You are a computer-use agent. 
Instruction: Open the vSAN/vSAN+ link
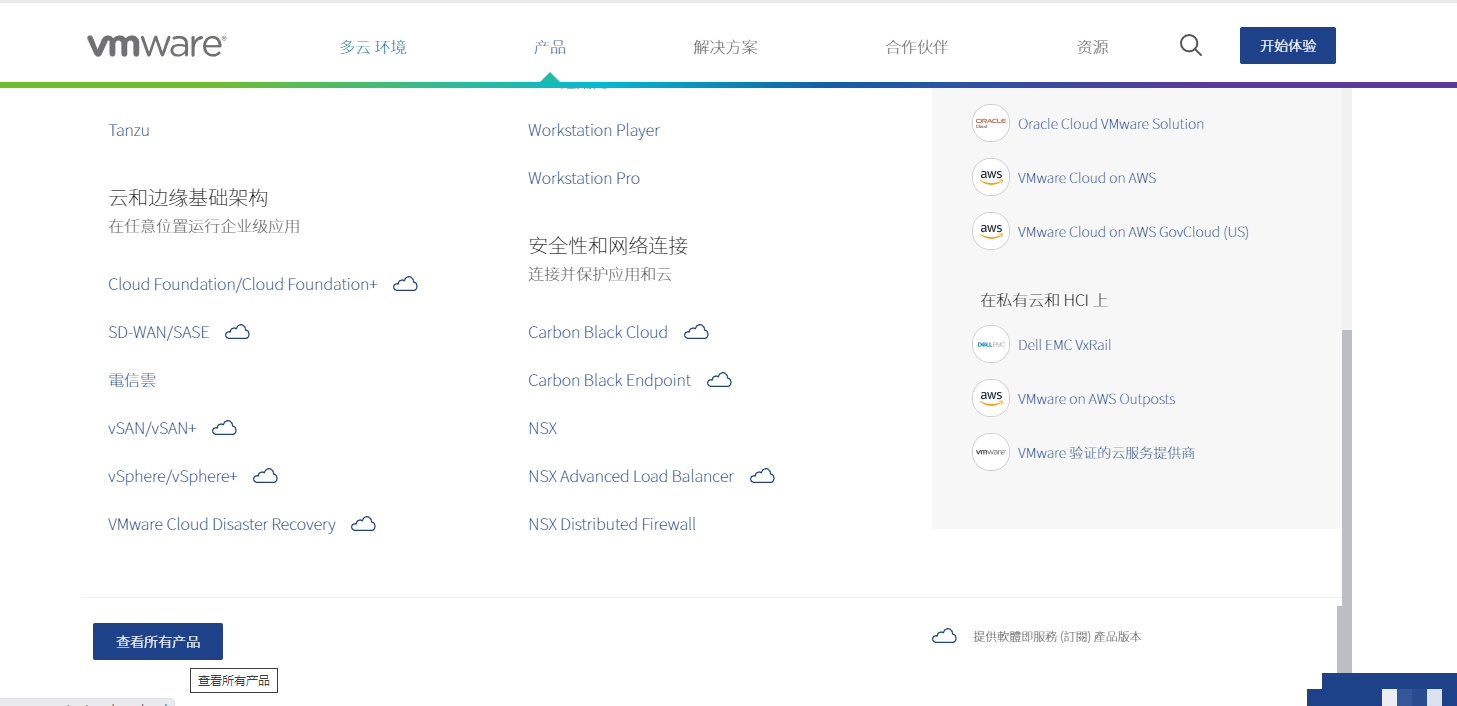[x=152, y=428]
